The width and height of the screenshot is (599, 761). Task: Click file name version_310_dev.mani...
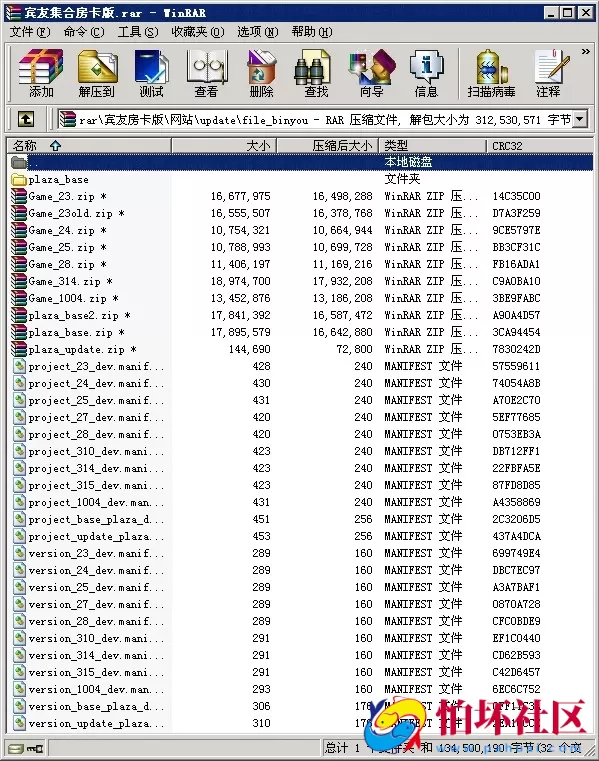click(96, 639)
